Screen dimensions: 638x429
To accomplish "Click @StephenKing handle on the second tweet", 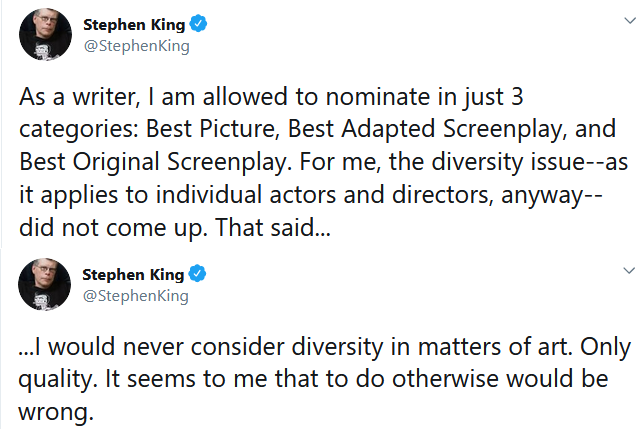I will coord(135,295).
